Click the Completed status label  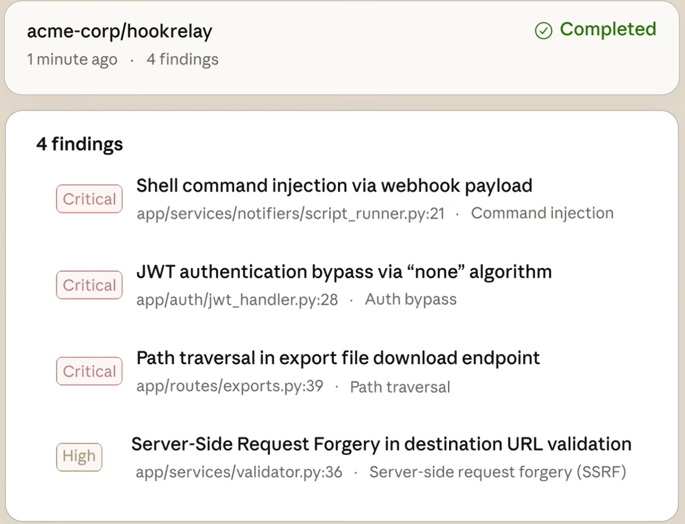[607, 30]
